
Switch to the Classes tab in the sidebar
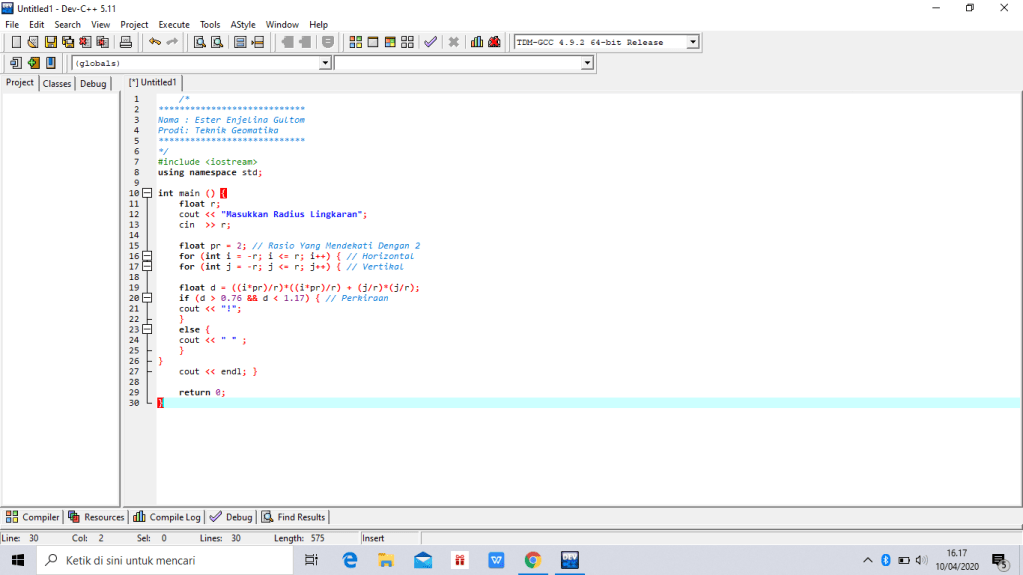(x=57, y=84)
